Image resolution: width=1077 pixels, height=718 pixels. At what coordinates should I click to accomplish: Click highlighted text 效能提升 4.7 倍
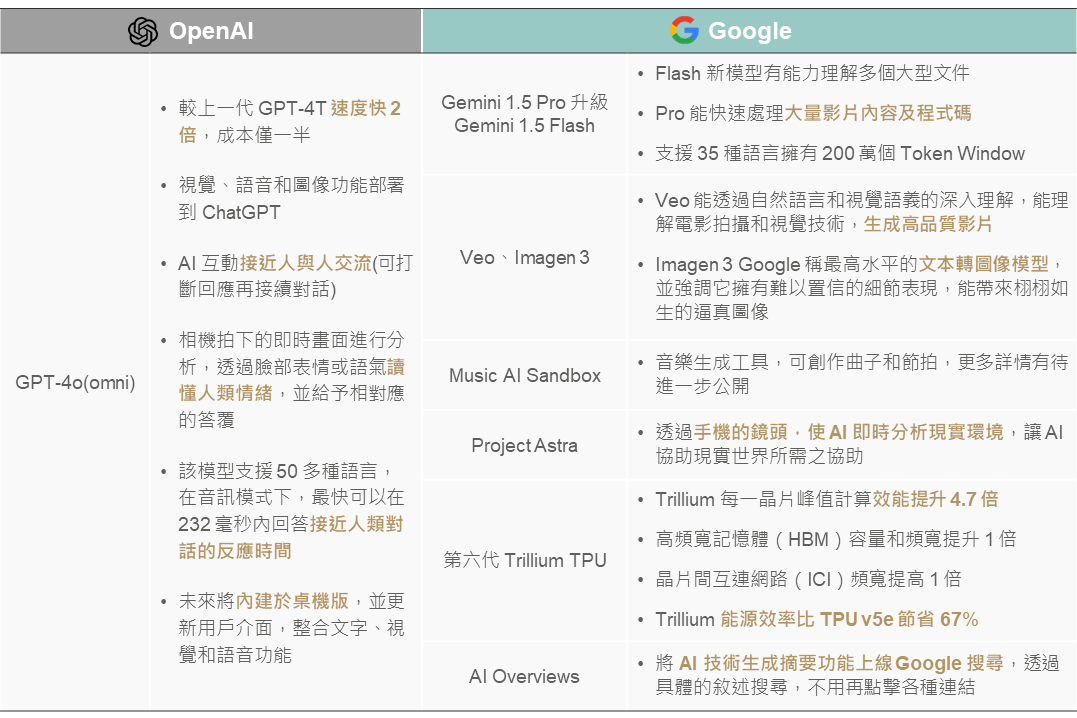pos(934,499)
